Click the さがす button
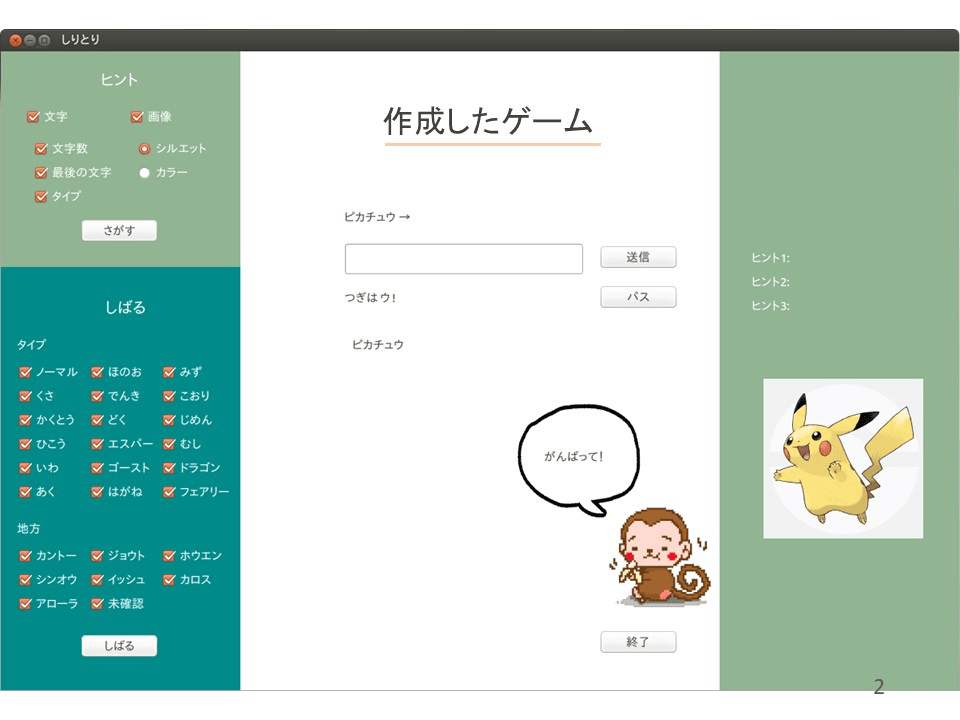Screen dimensions: 960x720 [119, 230]
